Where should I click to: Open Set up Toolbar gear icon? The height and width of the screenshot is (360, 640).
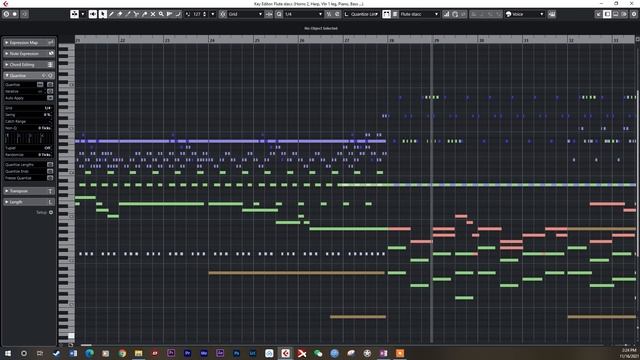tap(634, 14)
